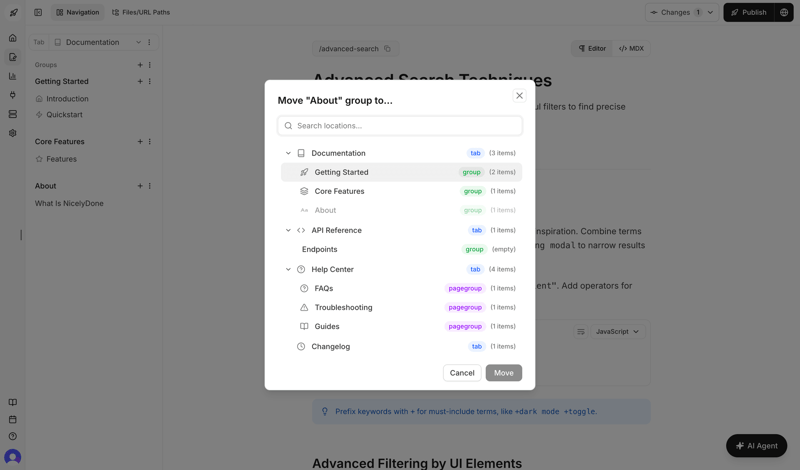
Task: Add page to About group
Action: click(140, 186)
